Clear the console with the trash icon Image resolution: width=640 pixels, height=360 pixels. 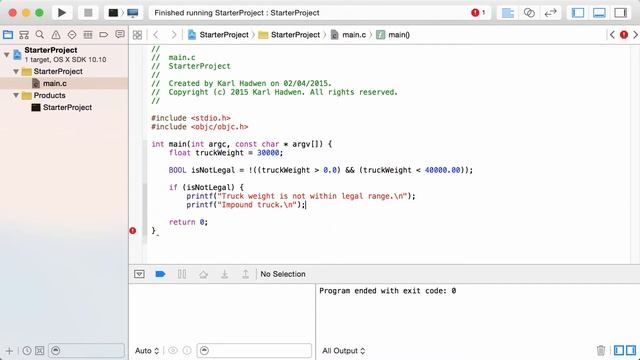[601, 350]
